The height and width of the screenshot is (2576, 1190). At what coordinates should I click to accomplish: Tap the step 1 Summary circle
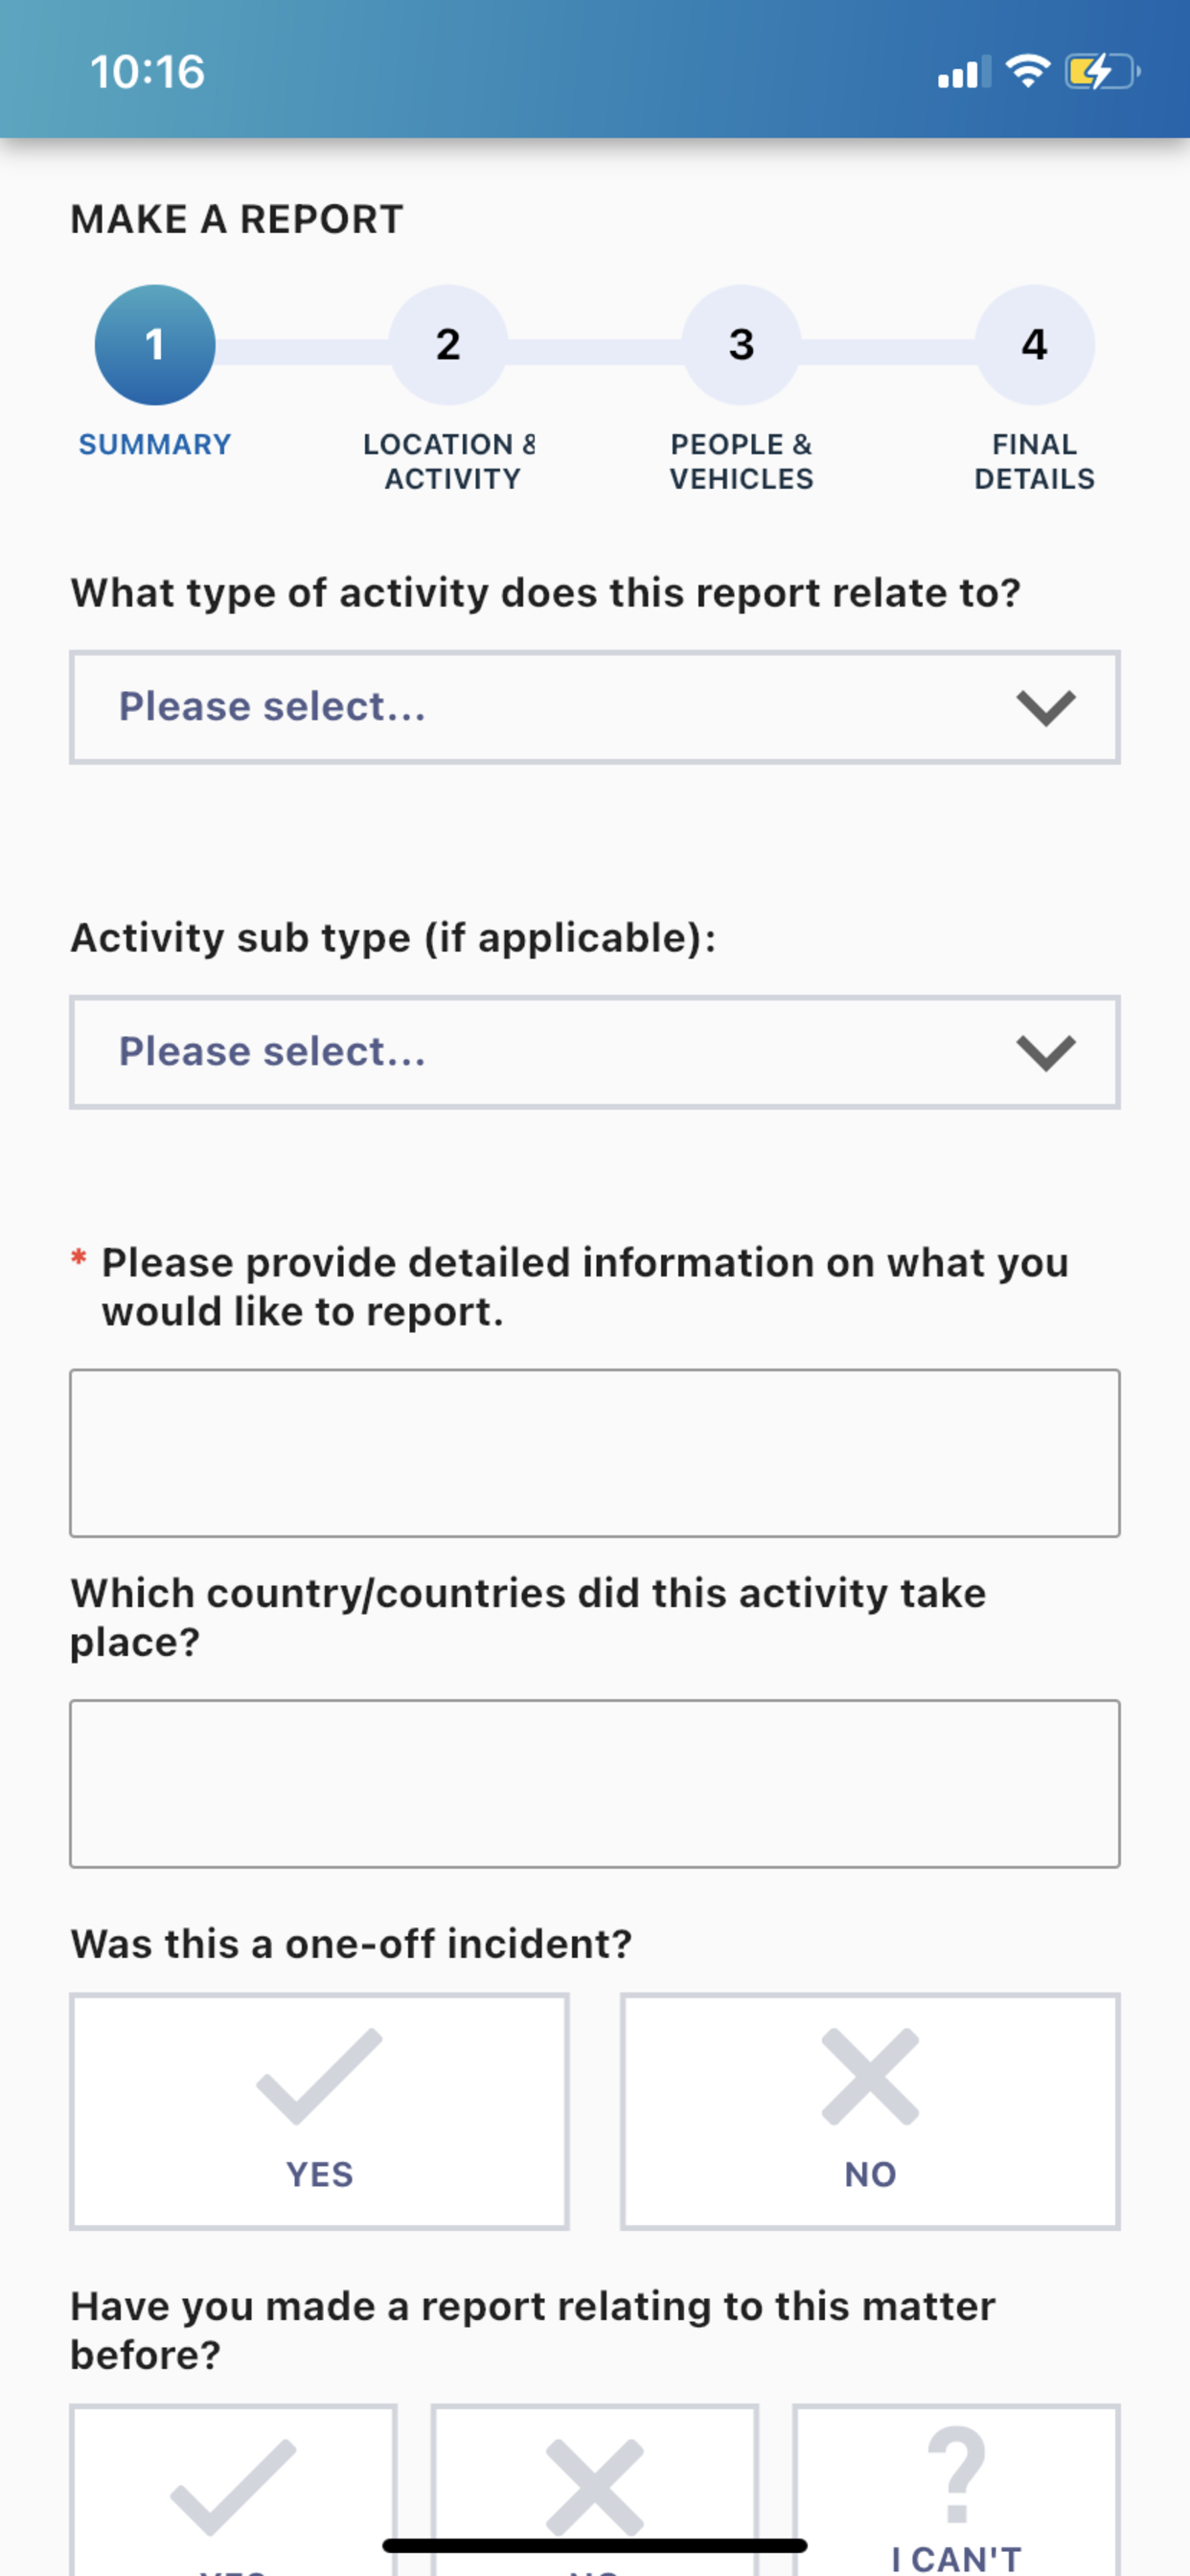pos(155,345)
